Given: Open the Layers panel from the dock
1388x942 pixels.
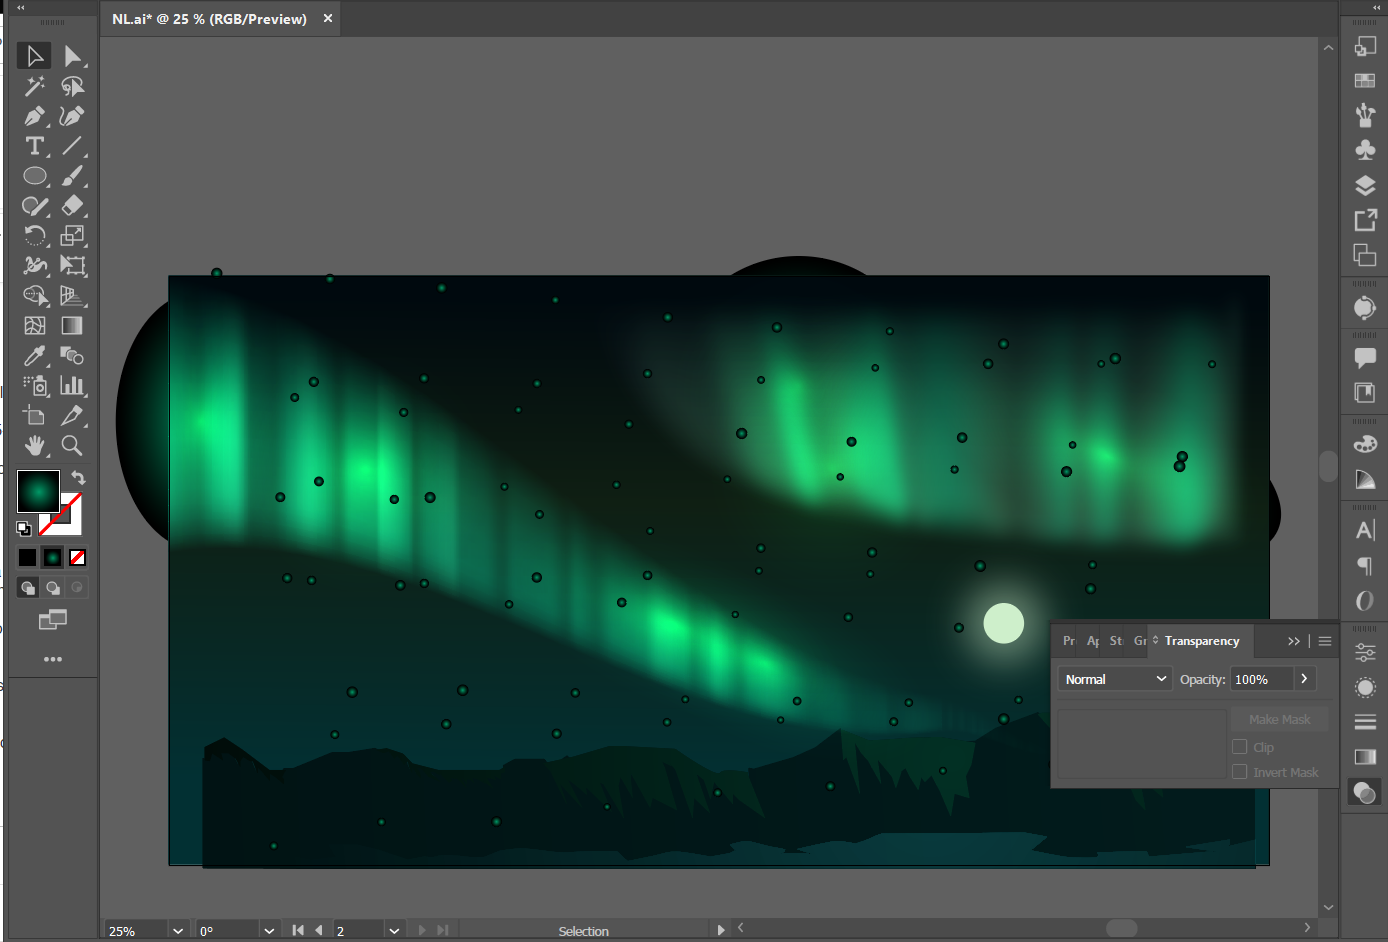Looking at the screenshot, I should (1365, 186).
